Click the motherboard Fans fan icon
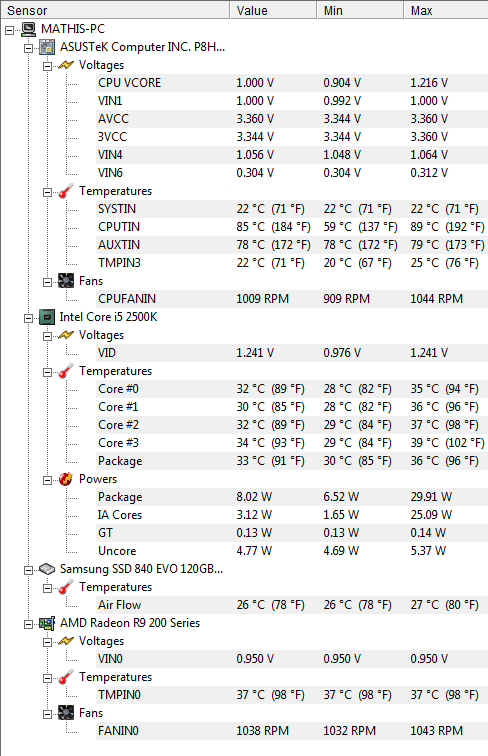Screen dimensions: 488x756 (66, 281)
